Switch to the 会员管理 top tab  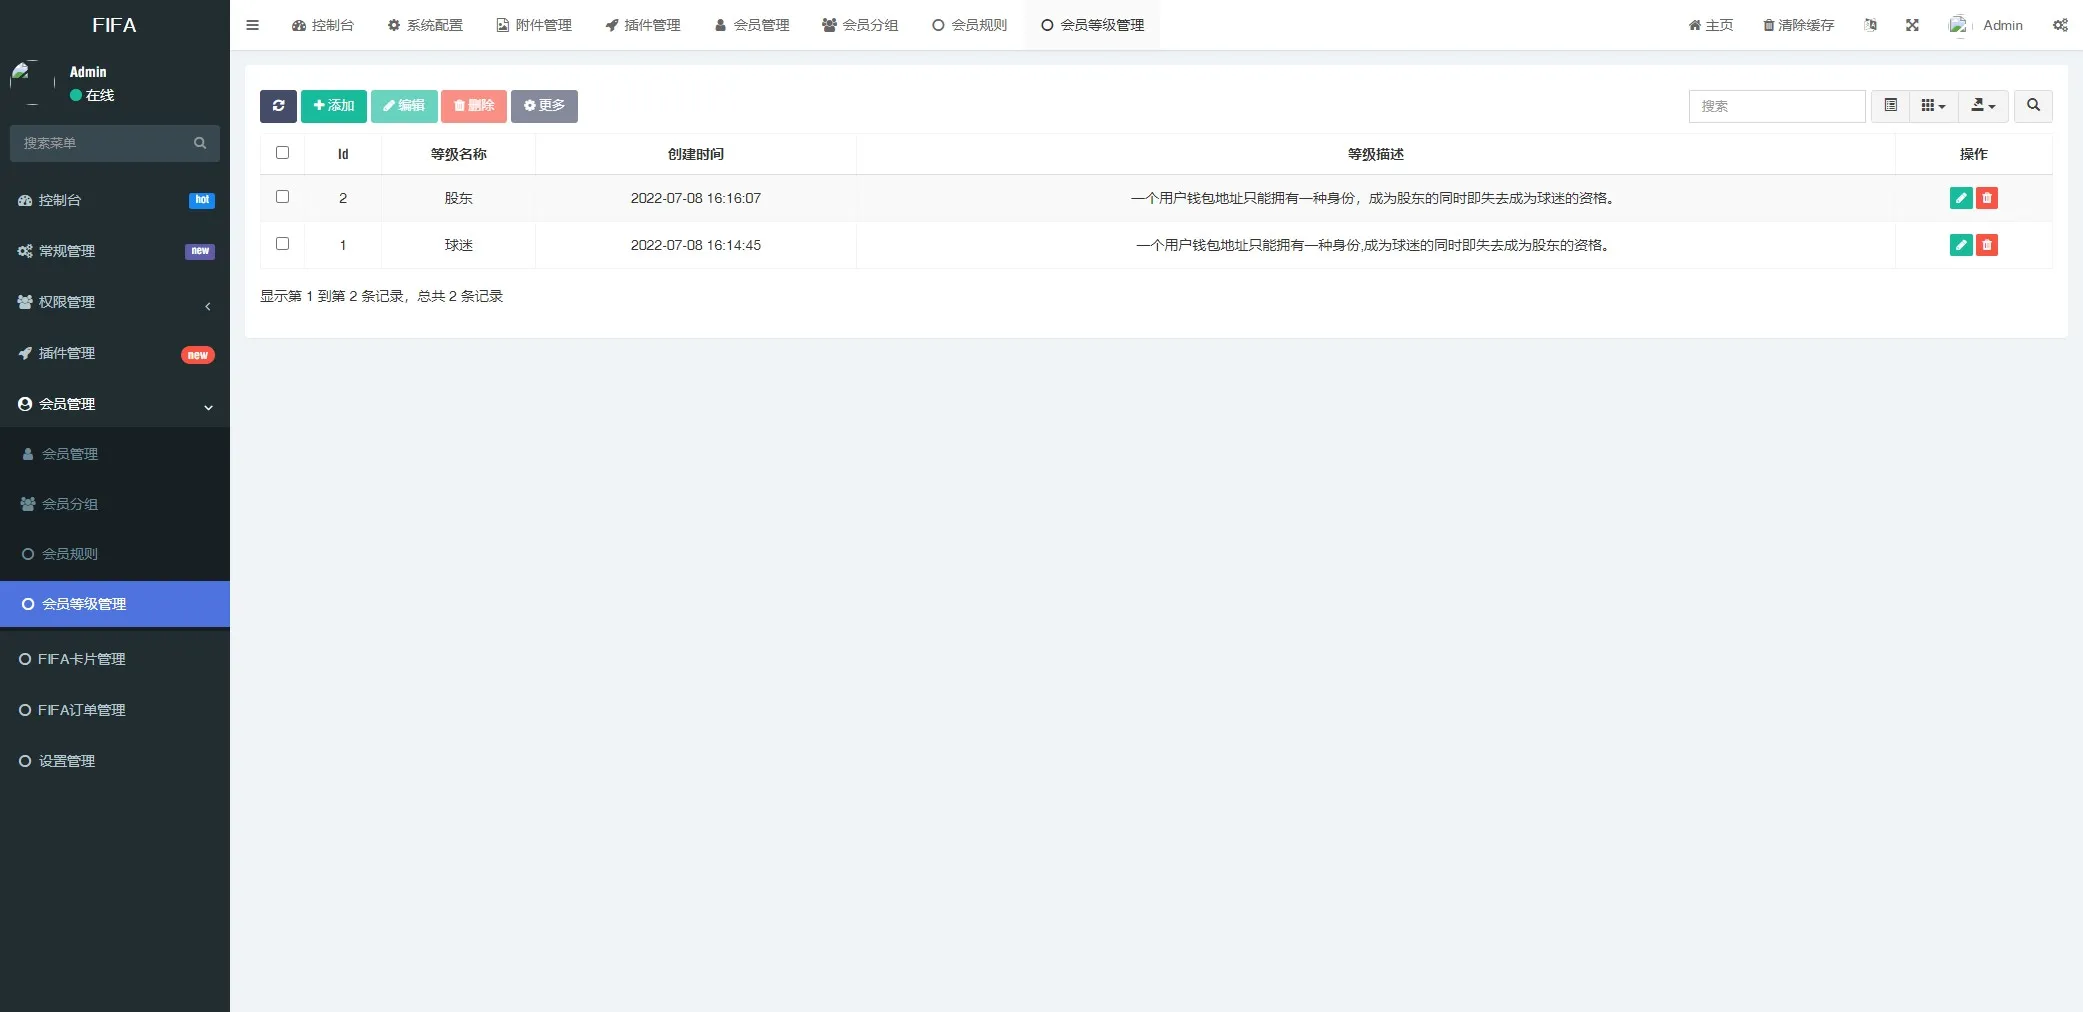(752, 25)
